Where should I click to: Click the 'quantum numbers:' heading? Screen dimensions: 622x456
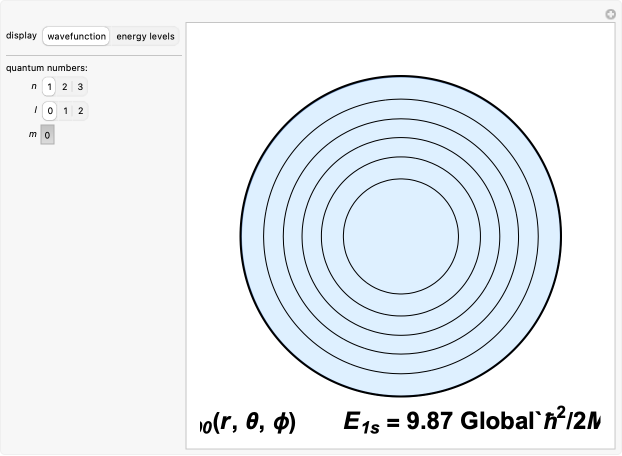pos(47,68)
